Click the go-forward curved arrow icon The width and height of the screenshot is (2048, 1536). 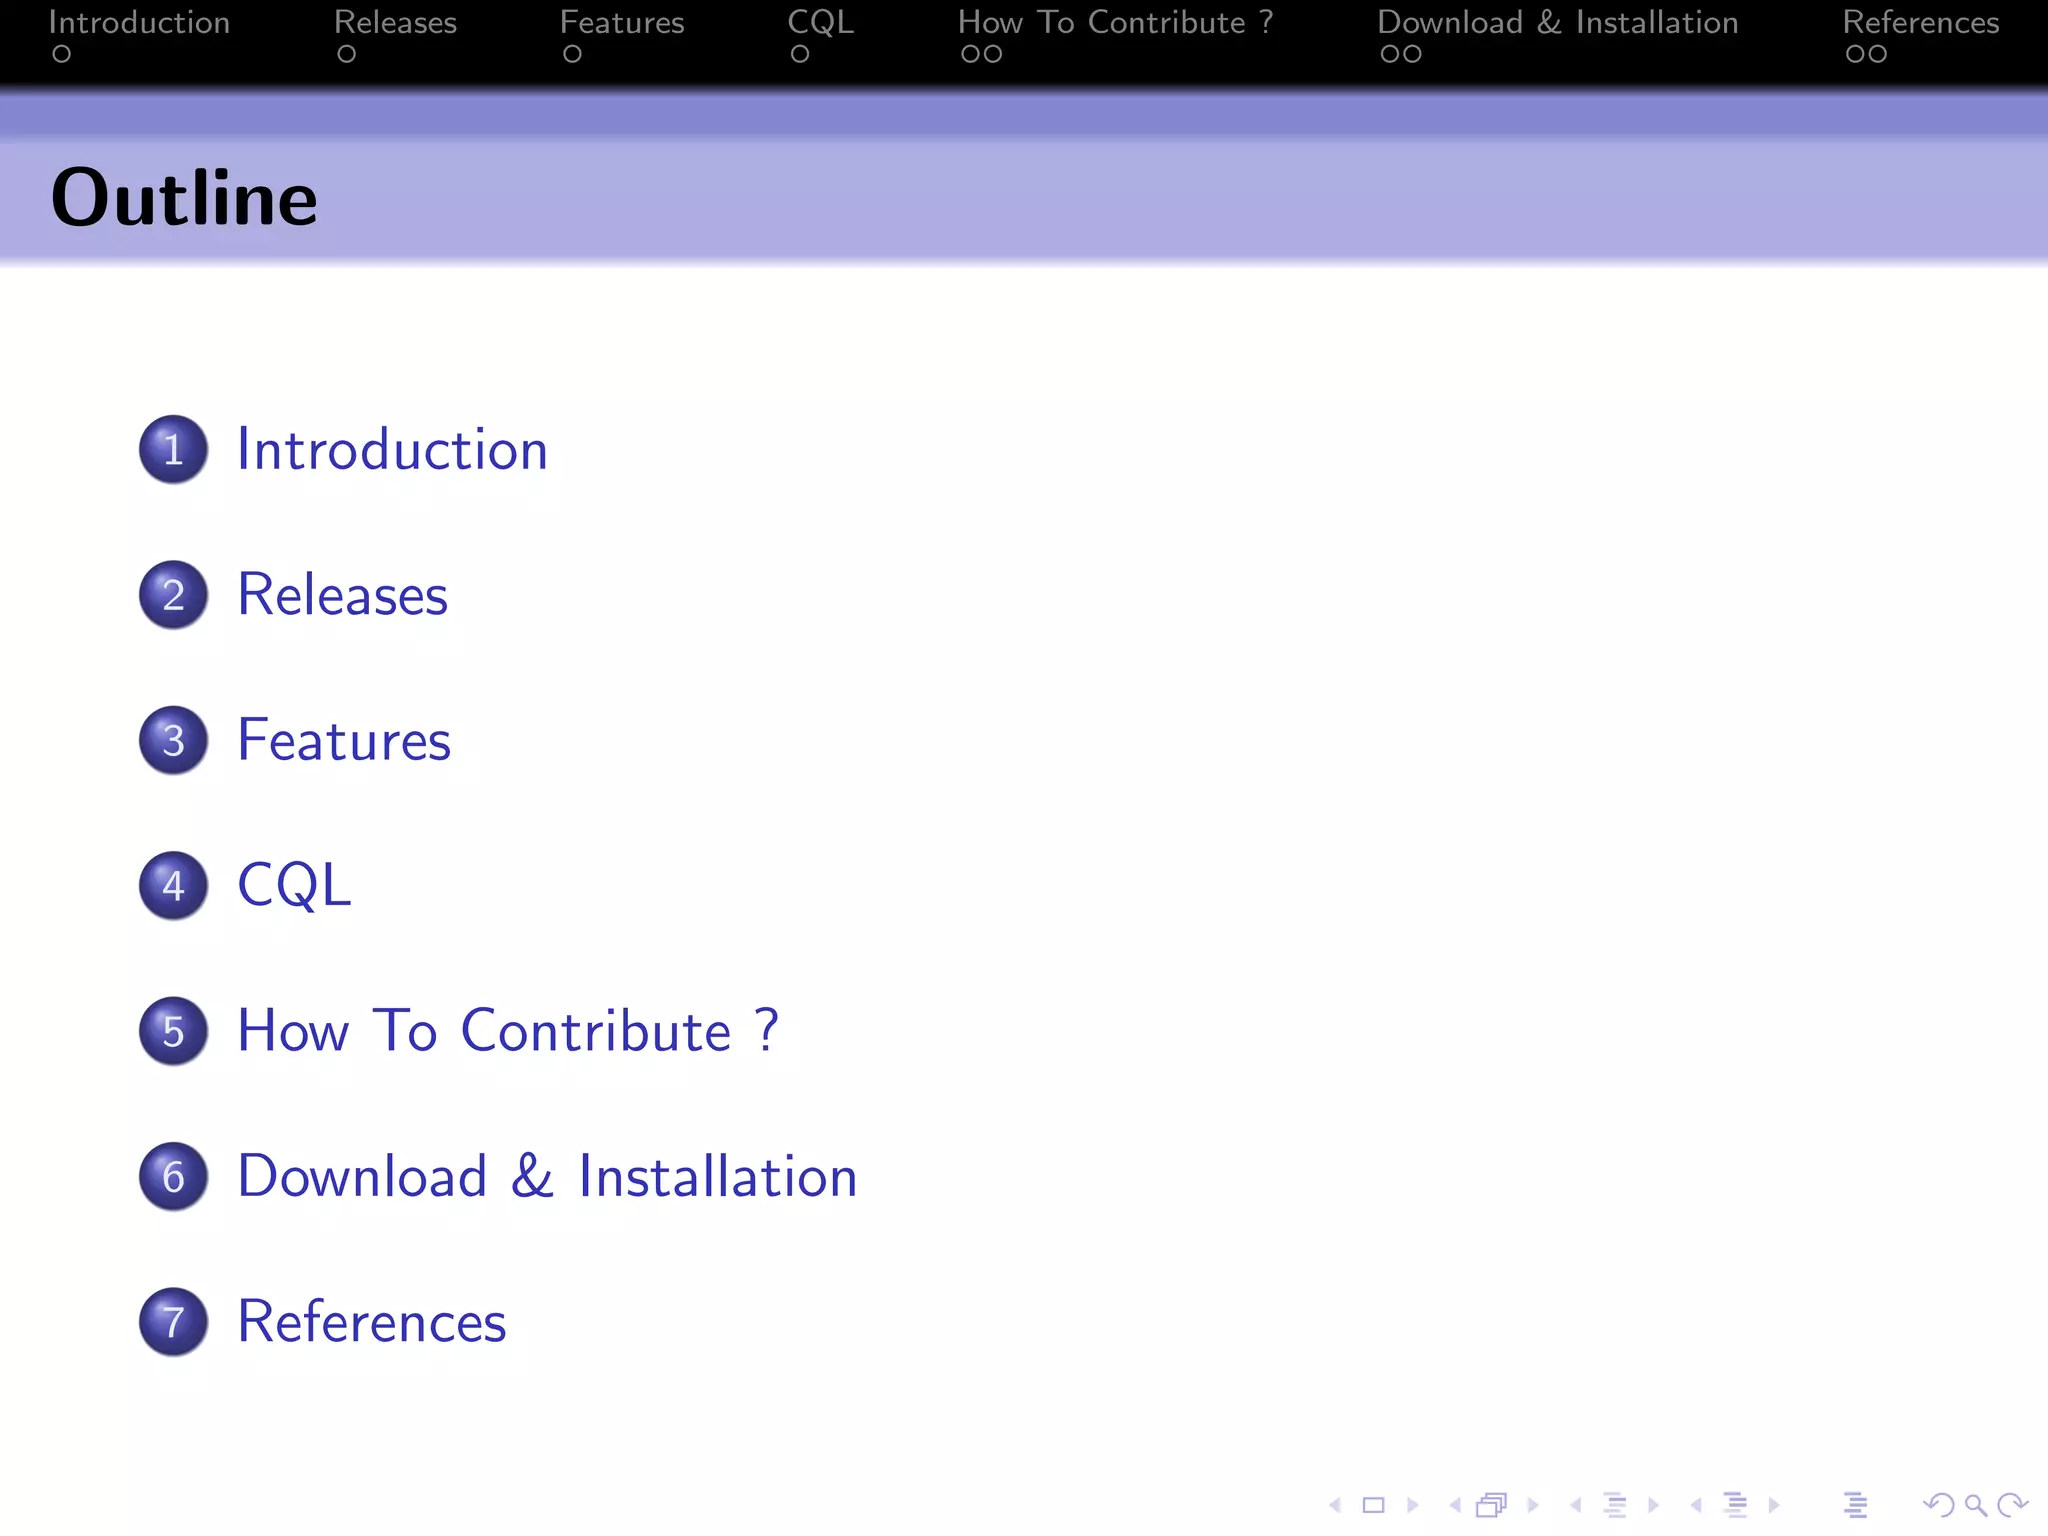(2012, 1505)
